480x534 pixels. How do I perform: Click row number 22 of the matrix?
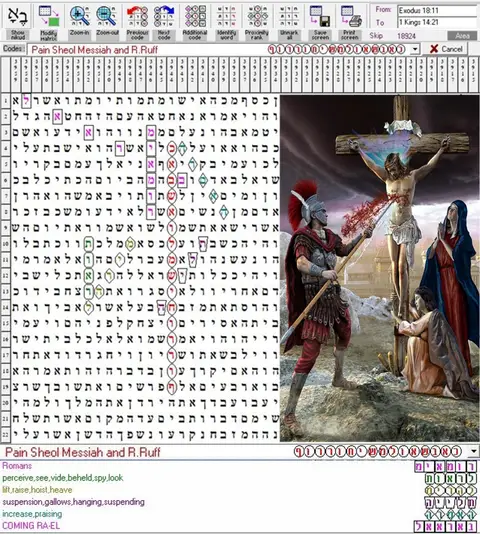(6, 435)
